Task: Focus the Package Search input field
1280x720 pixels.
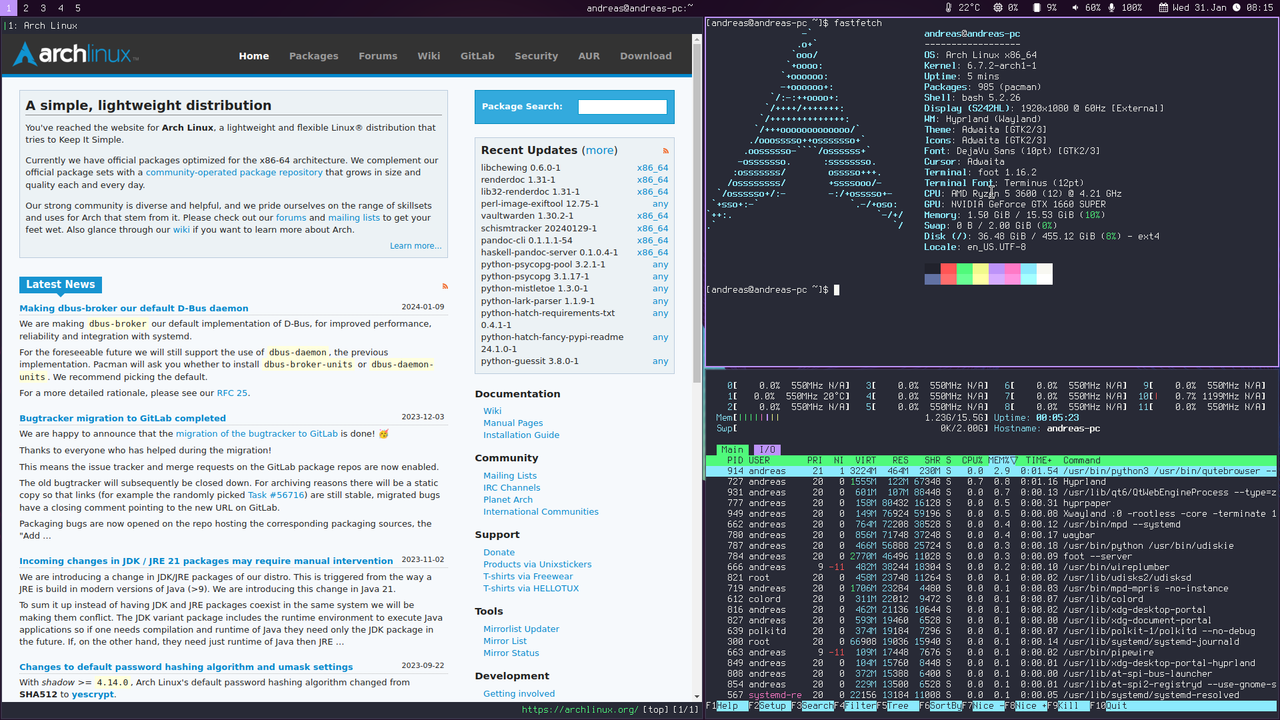Action: (x=622, y=107)
